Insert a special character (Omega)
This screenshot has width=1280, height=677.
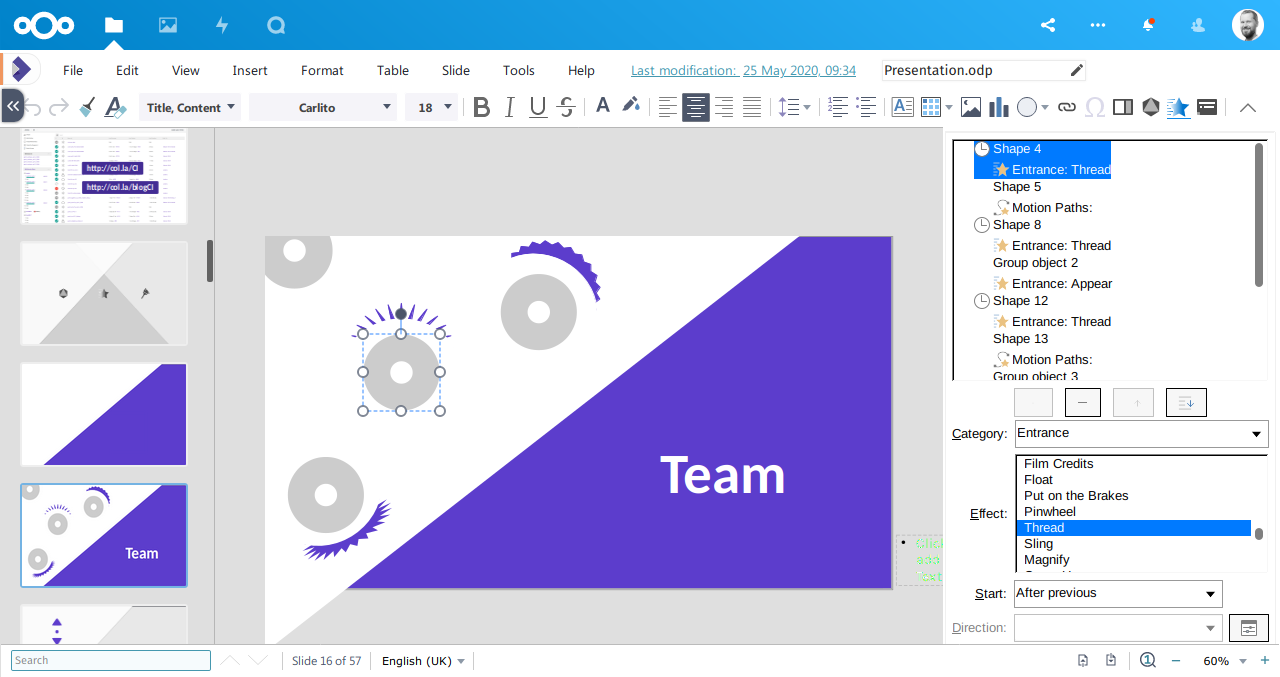click(1095, 107)
